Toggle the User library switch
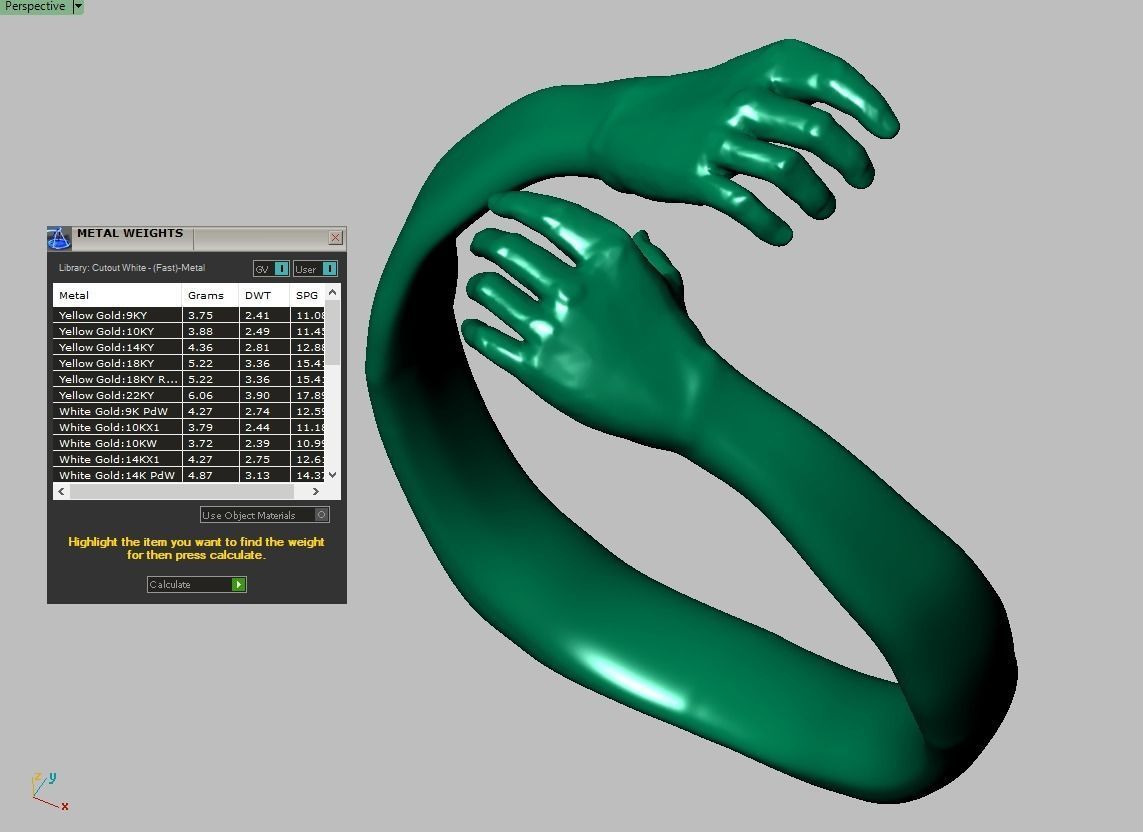 (315, 269)
